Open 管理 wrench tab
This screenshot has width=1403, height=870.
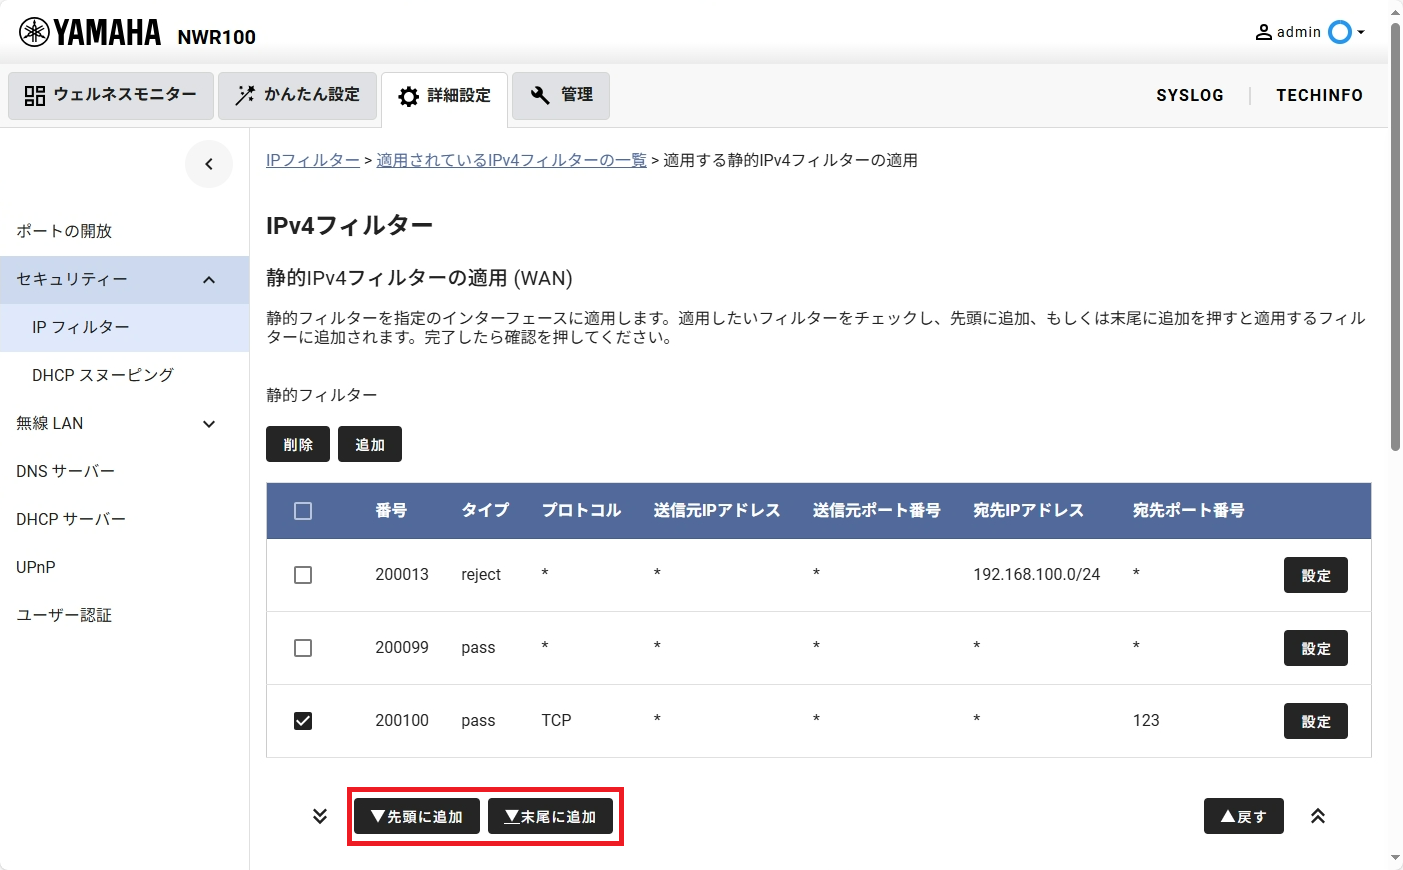click(x=561, y=95)
